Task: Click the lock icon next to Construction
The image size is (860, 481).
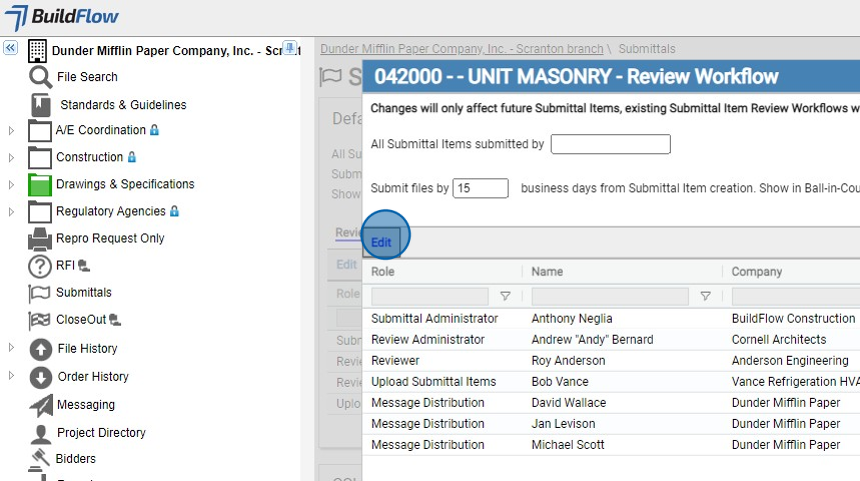Action: point(132,157)
